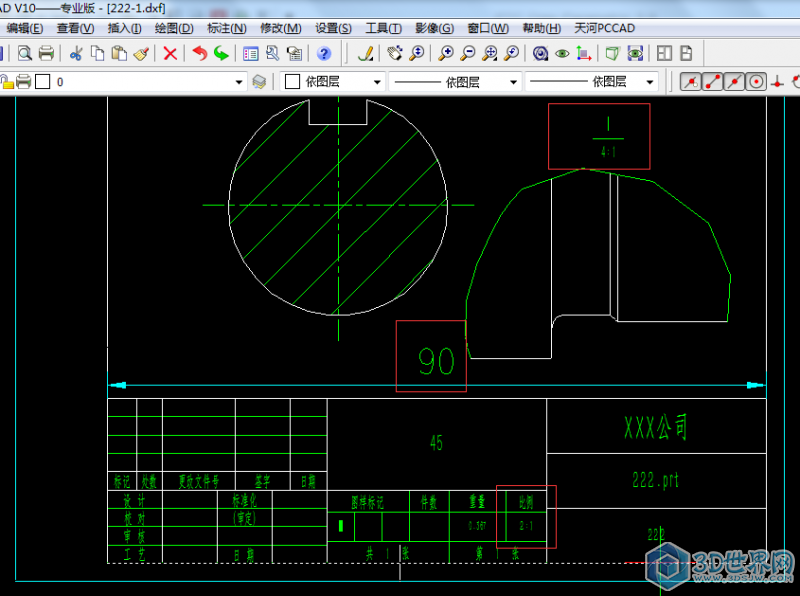Toggle midpoint object snap button
This screenshot has width=800, height=596.
point(734,82)
